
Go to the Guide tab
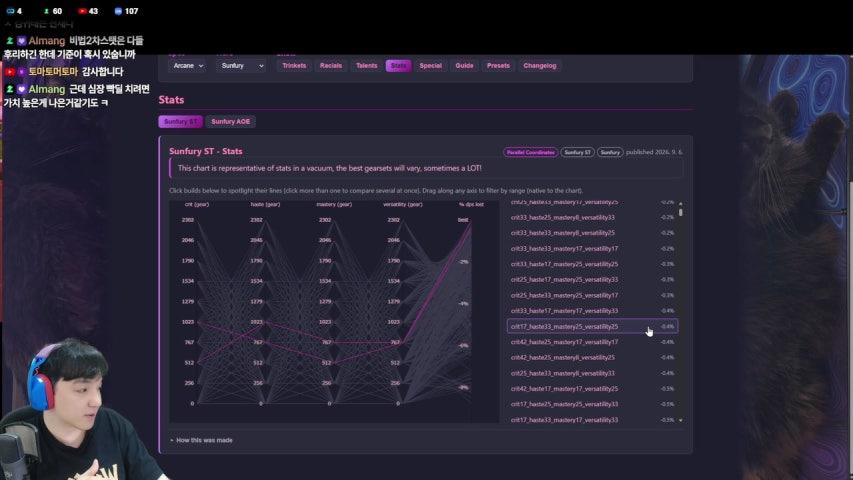point(464,66)
